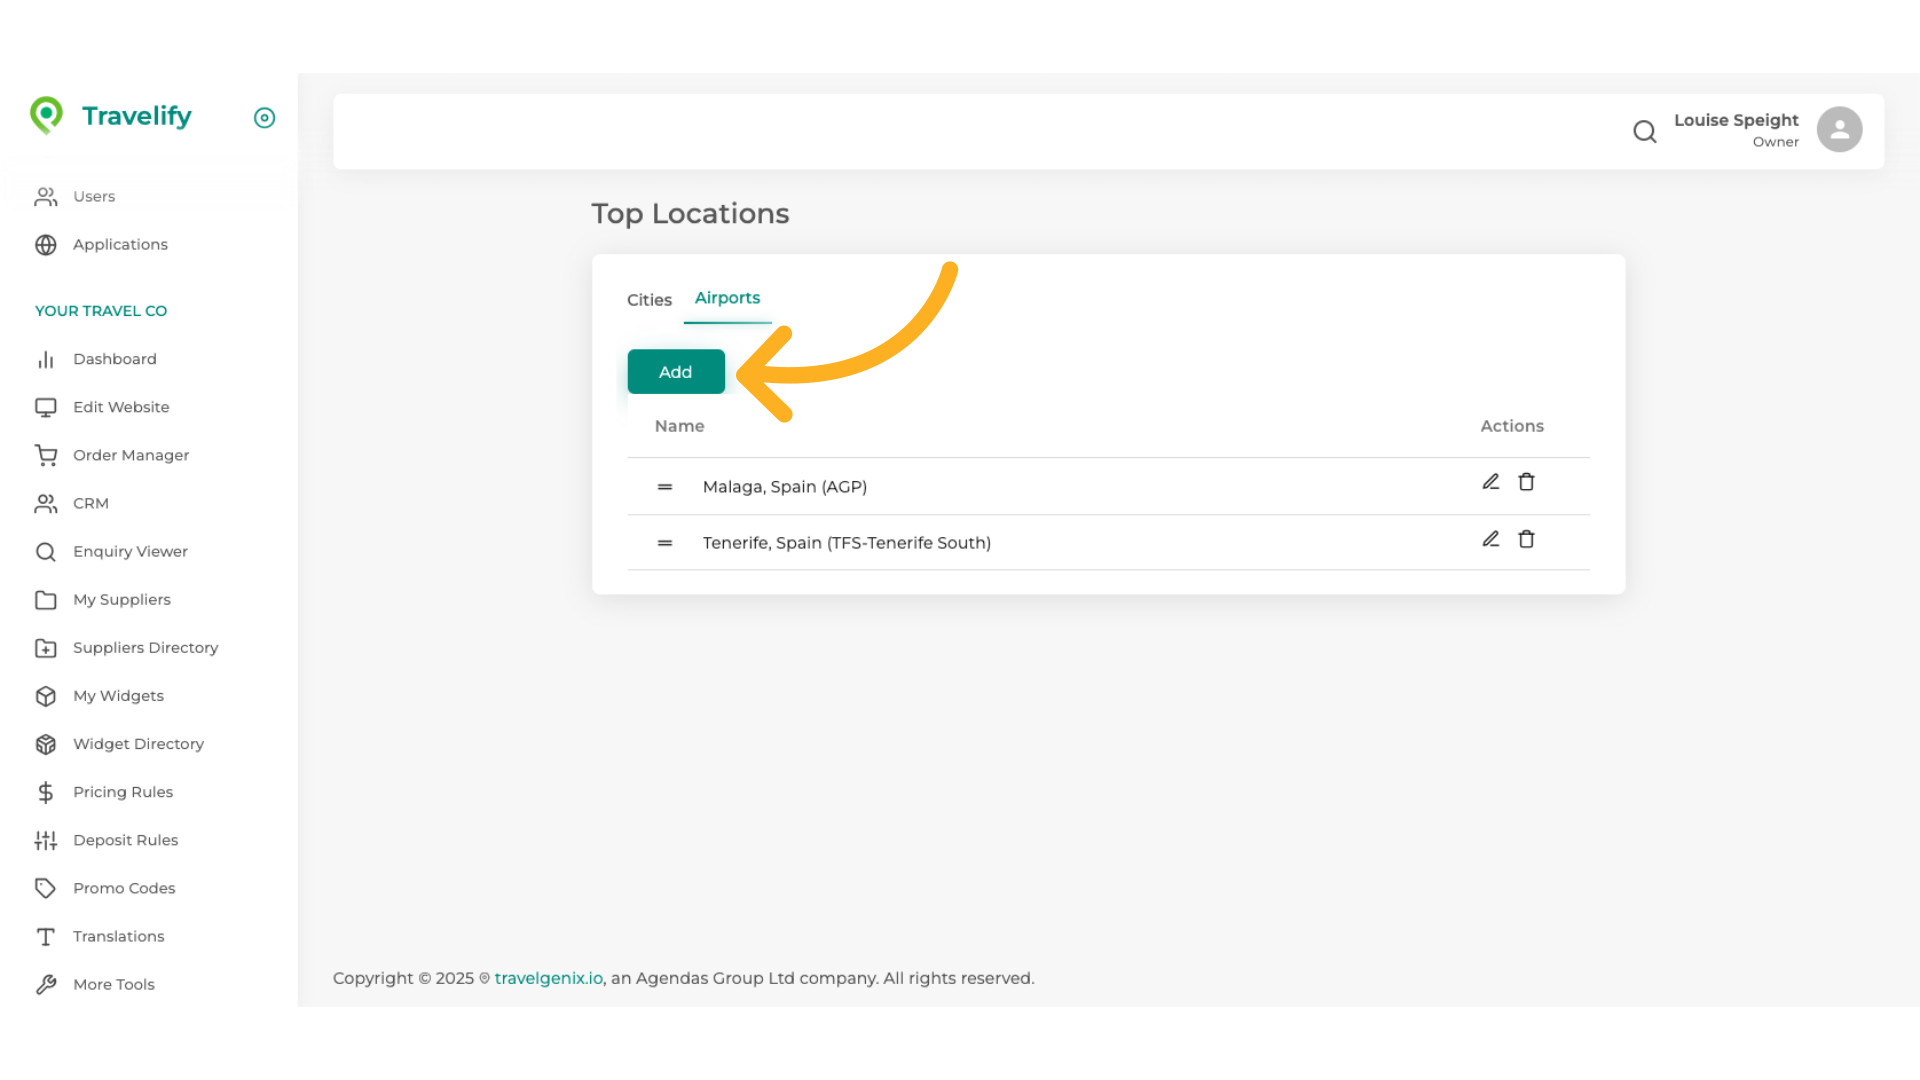Viewport: 1920px width, 1080px height.
Task: Click the search magnifier icon in header
Action: 1644,131
